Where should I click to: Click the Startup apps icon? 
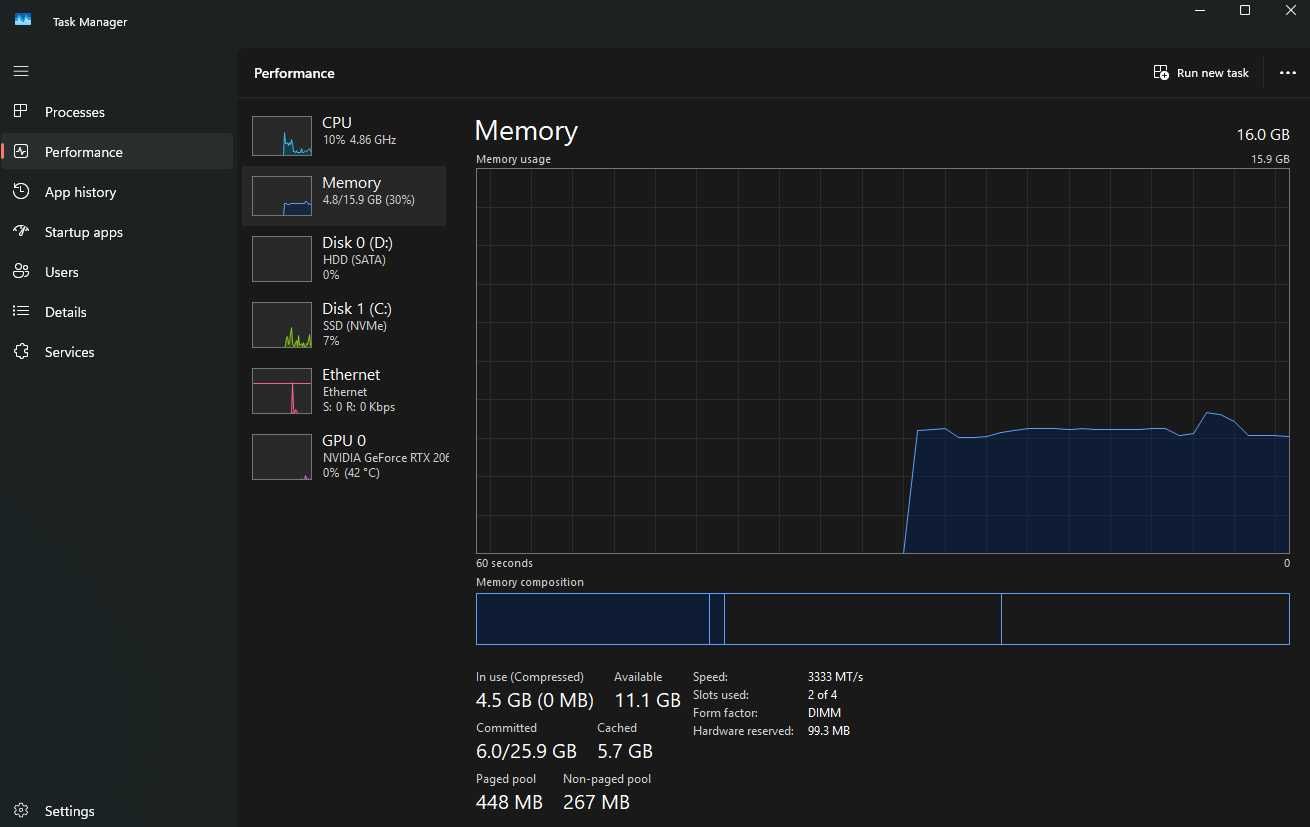[21, 231]
